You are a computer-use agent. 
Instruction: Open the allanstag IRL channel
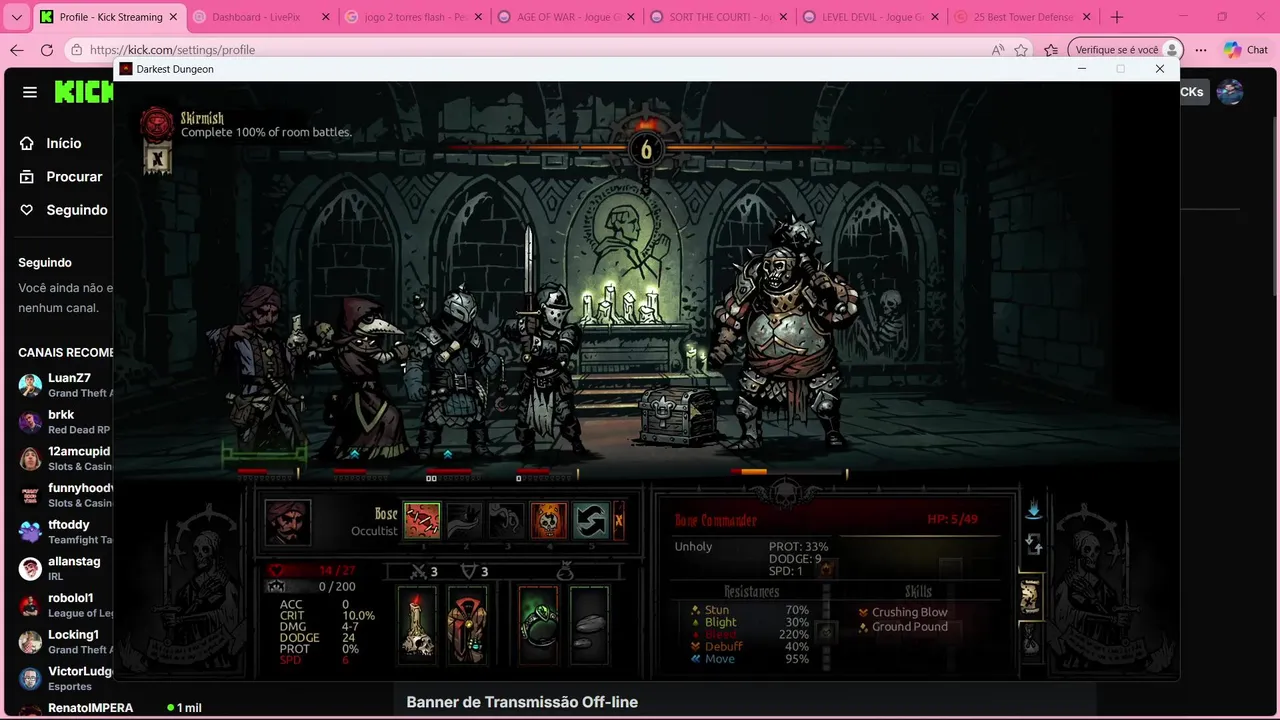click(64, 568)
